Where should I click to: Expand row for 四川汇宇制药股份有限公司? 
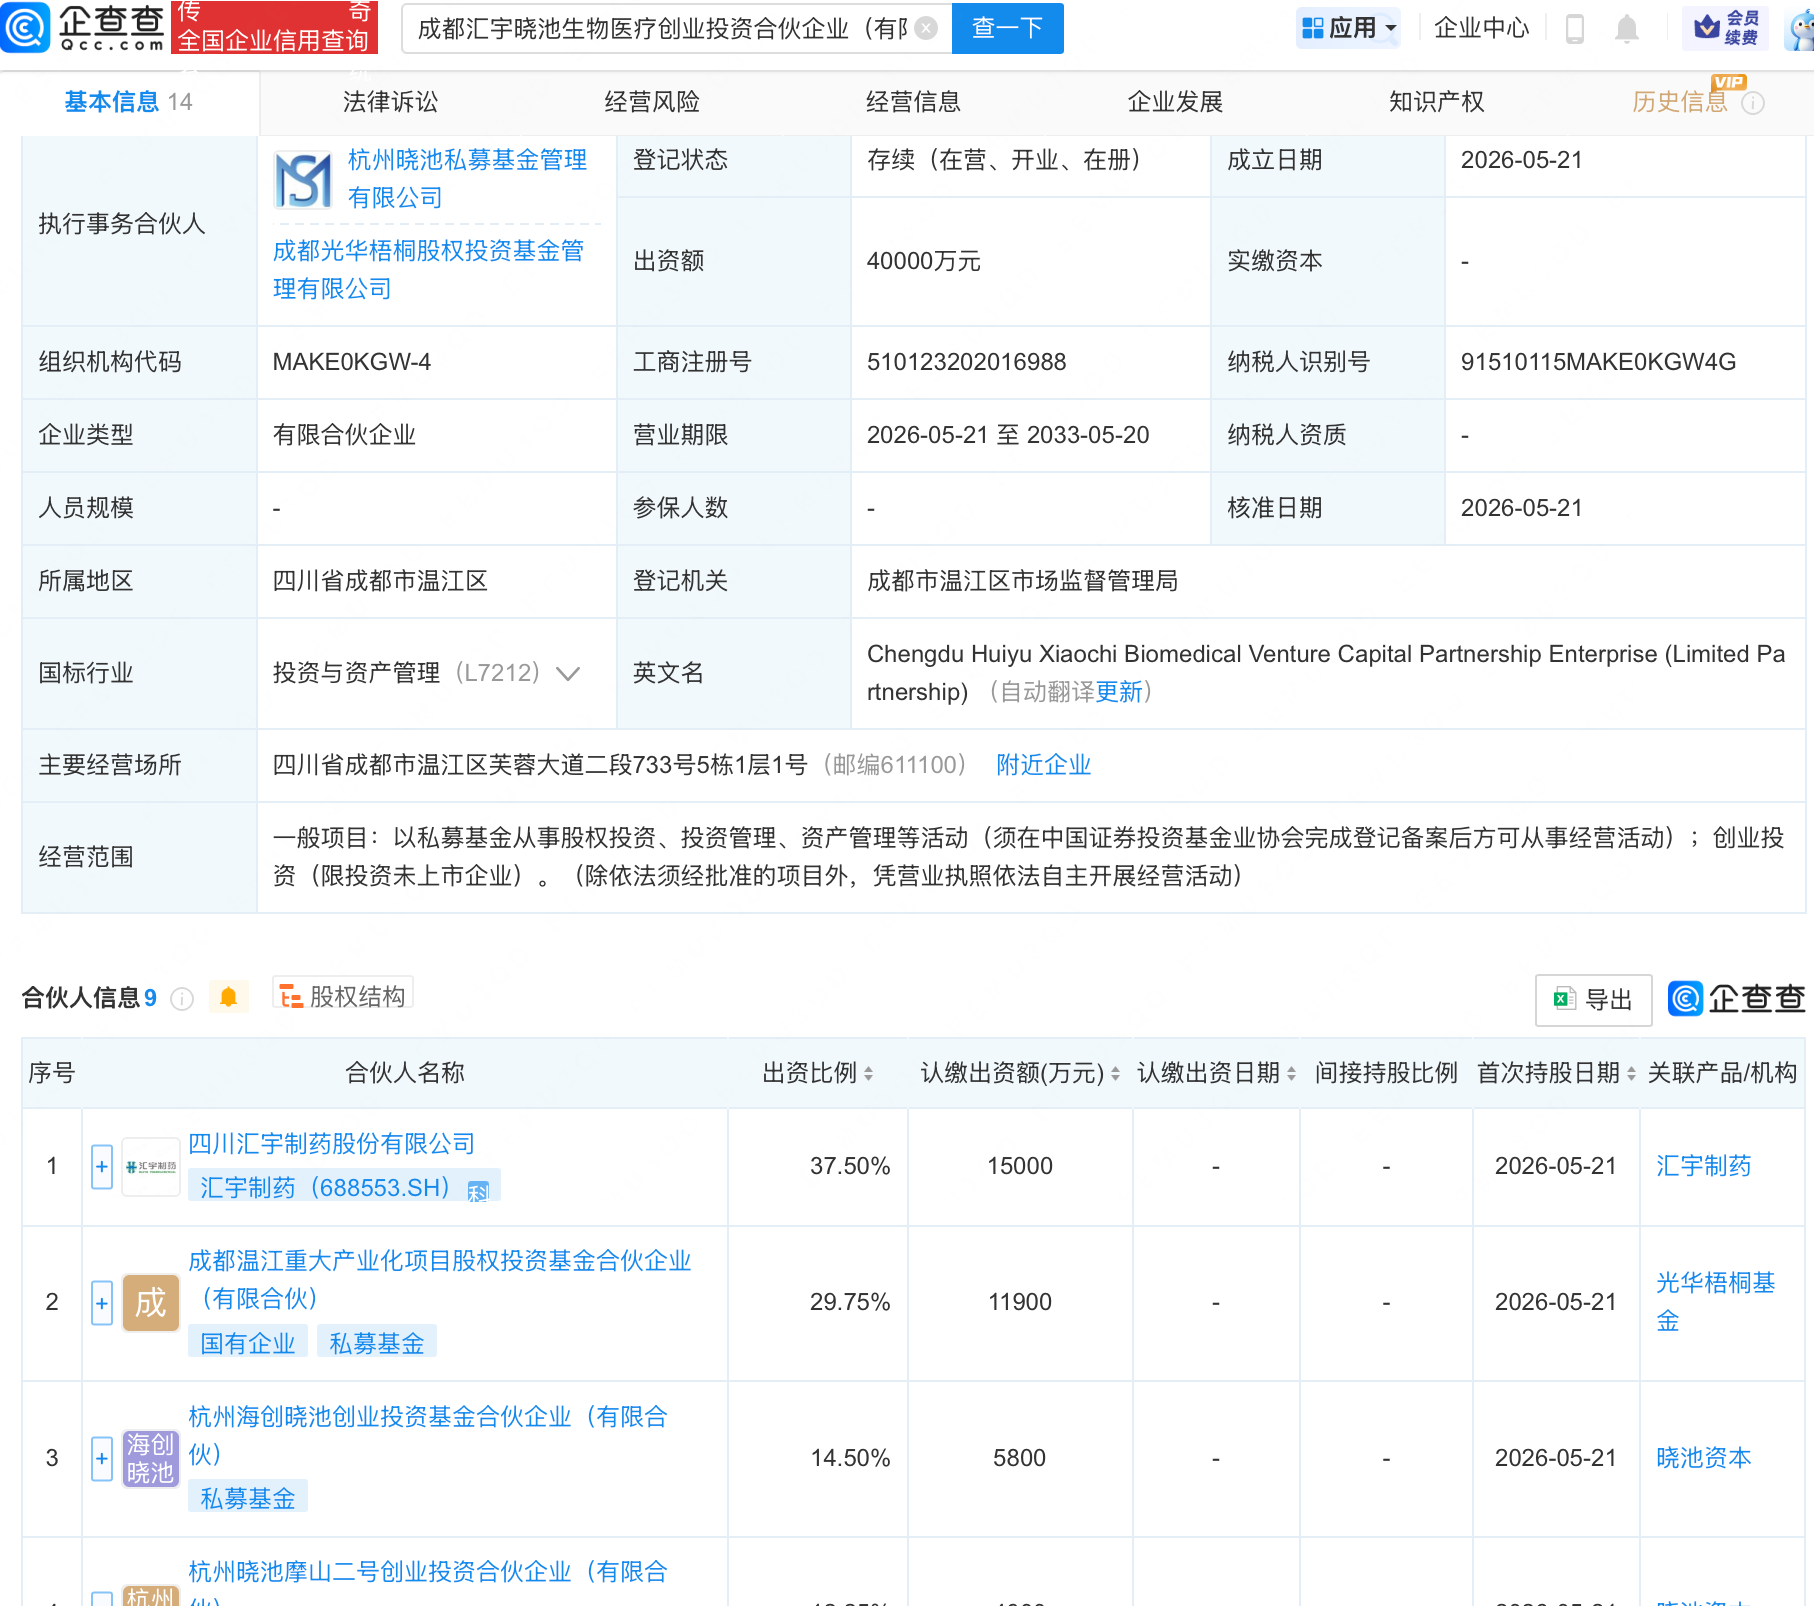(x=102, y=1166)
